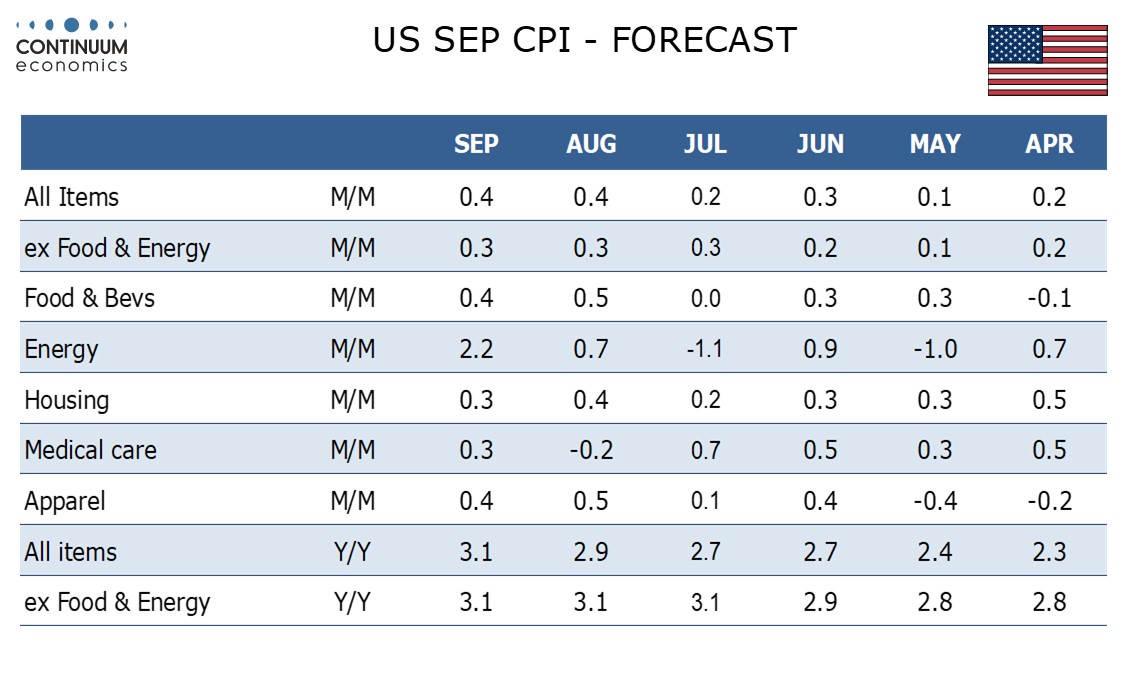Image resolution: width=1134 pixels, height=680 pixels.
Task: Select the AUG column header
Action: 591,144
